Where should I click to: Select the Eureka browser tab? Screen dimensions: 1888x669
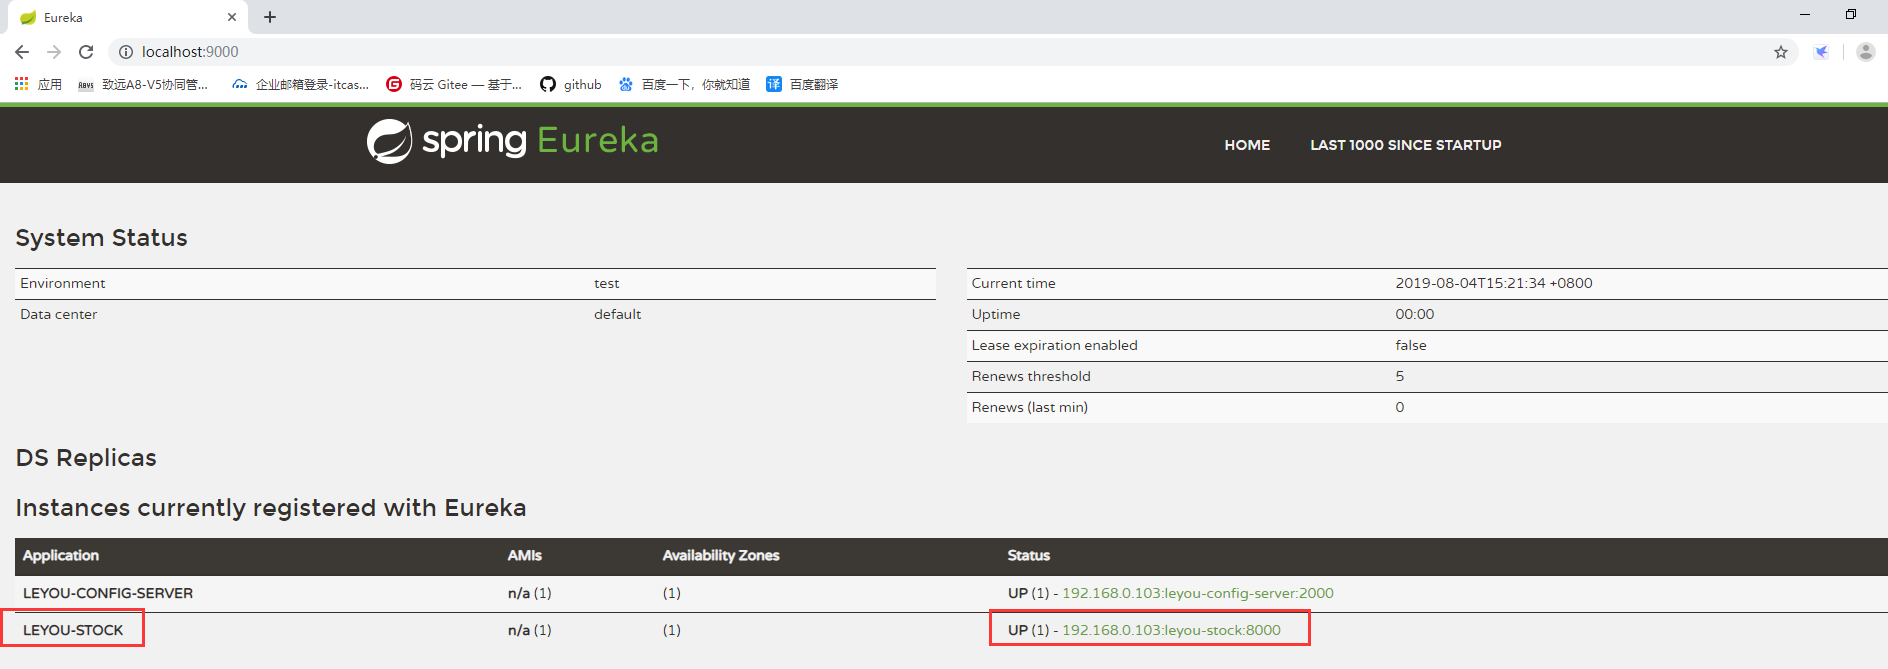click(x=127, y=17)
